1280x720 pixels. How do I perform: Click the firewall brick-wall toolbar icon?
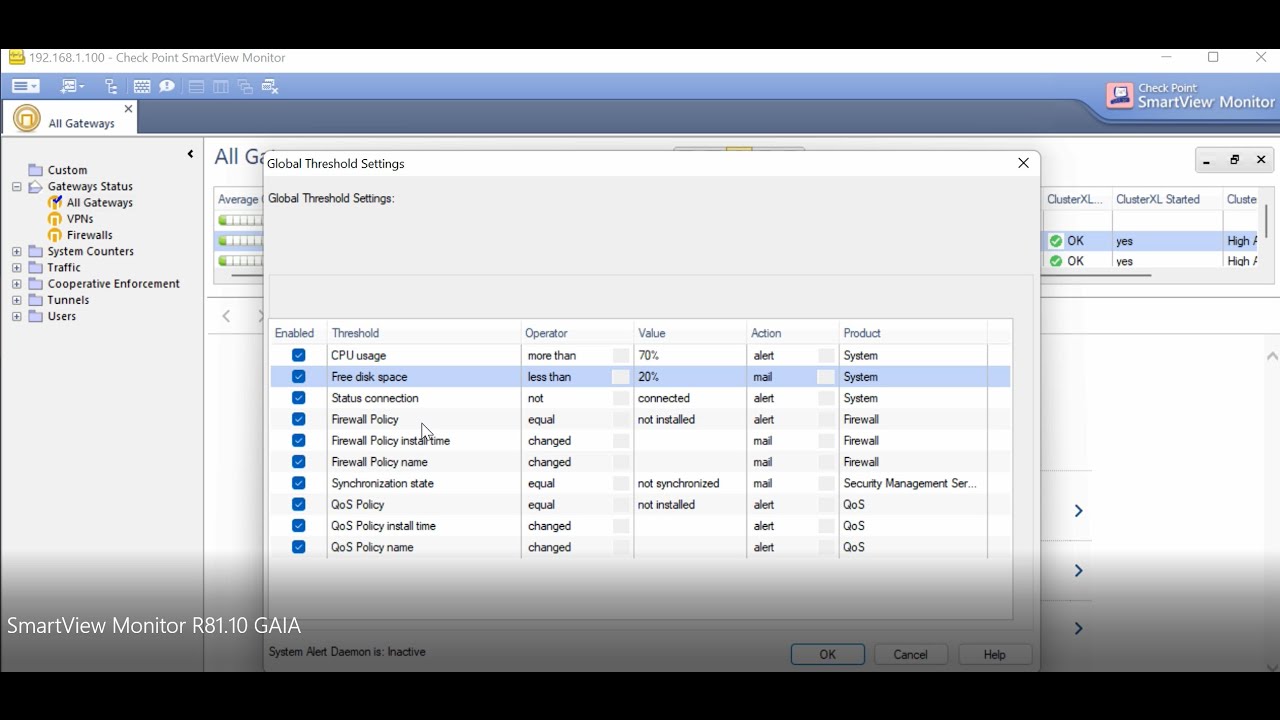(x=142, y=87)
